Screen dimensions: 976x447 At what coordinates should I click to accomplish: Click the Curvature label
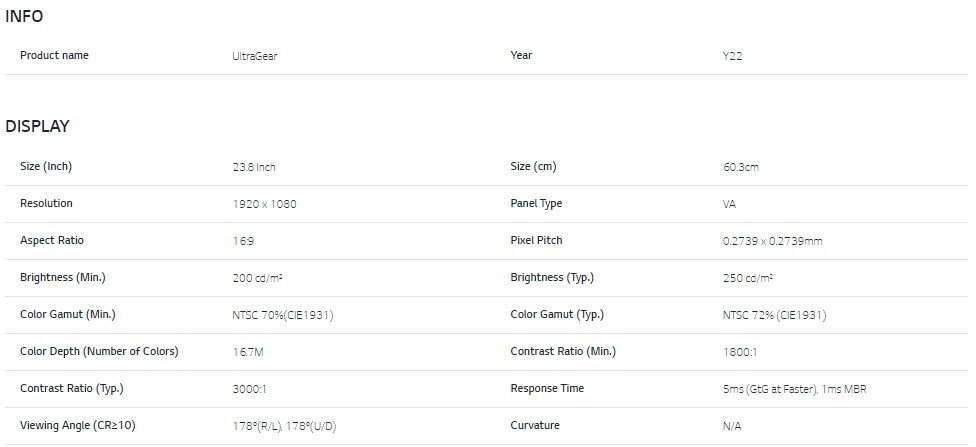point(535,425)
